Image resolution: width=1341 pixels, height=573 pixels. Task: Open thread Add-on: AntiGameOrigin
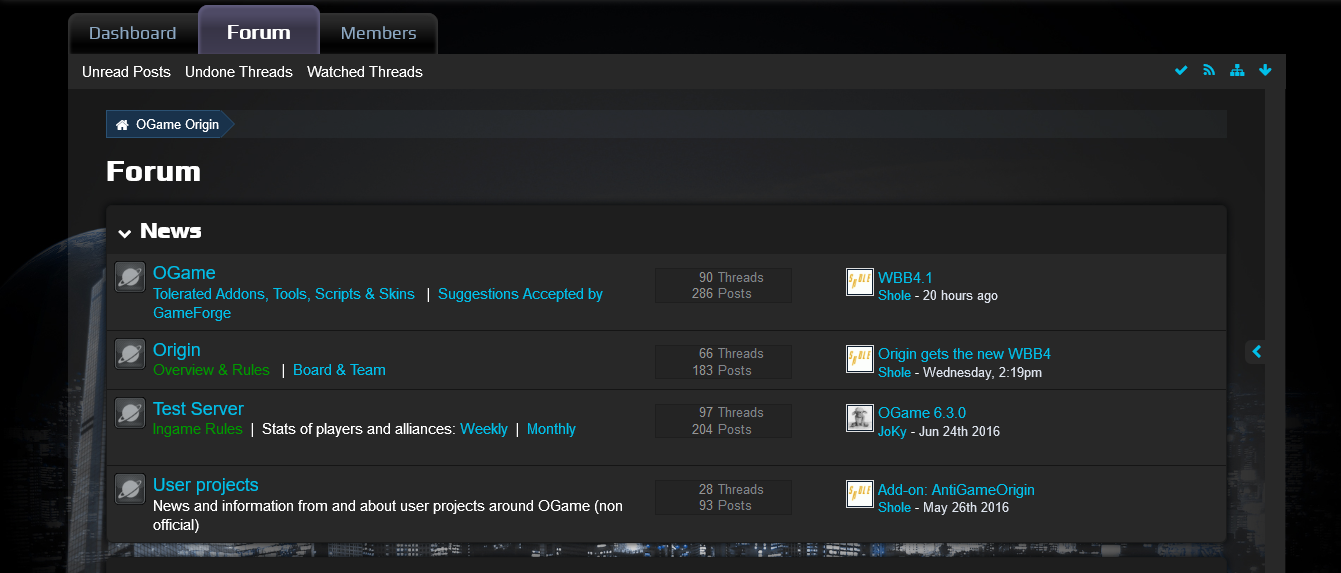[956, 490]
